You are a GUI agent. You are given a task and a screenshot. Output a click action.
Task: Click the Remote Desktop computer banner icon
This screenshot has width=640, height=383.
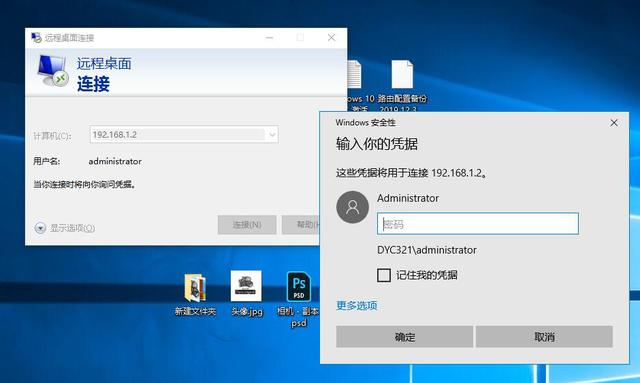tap(52, 70)
